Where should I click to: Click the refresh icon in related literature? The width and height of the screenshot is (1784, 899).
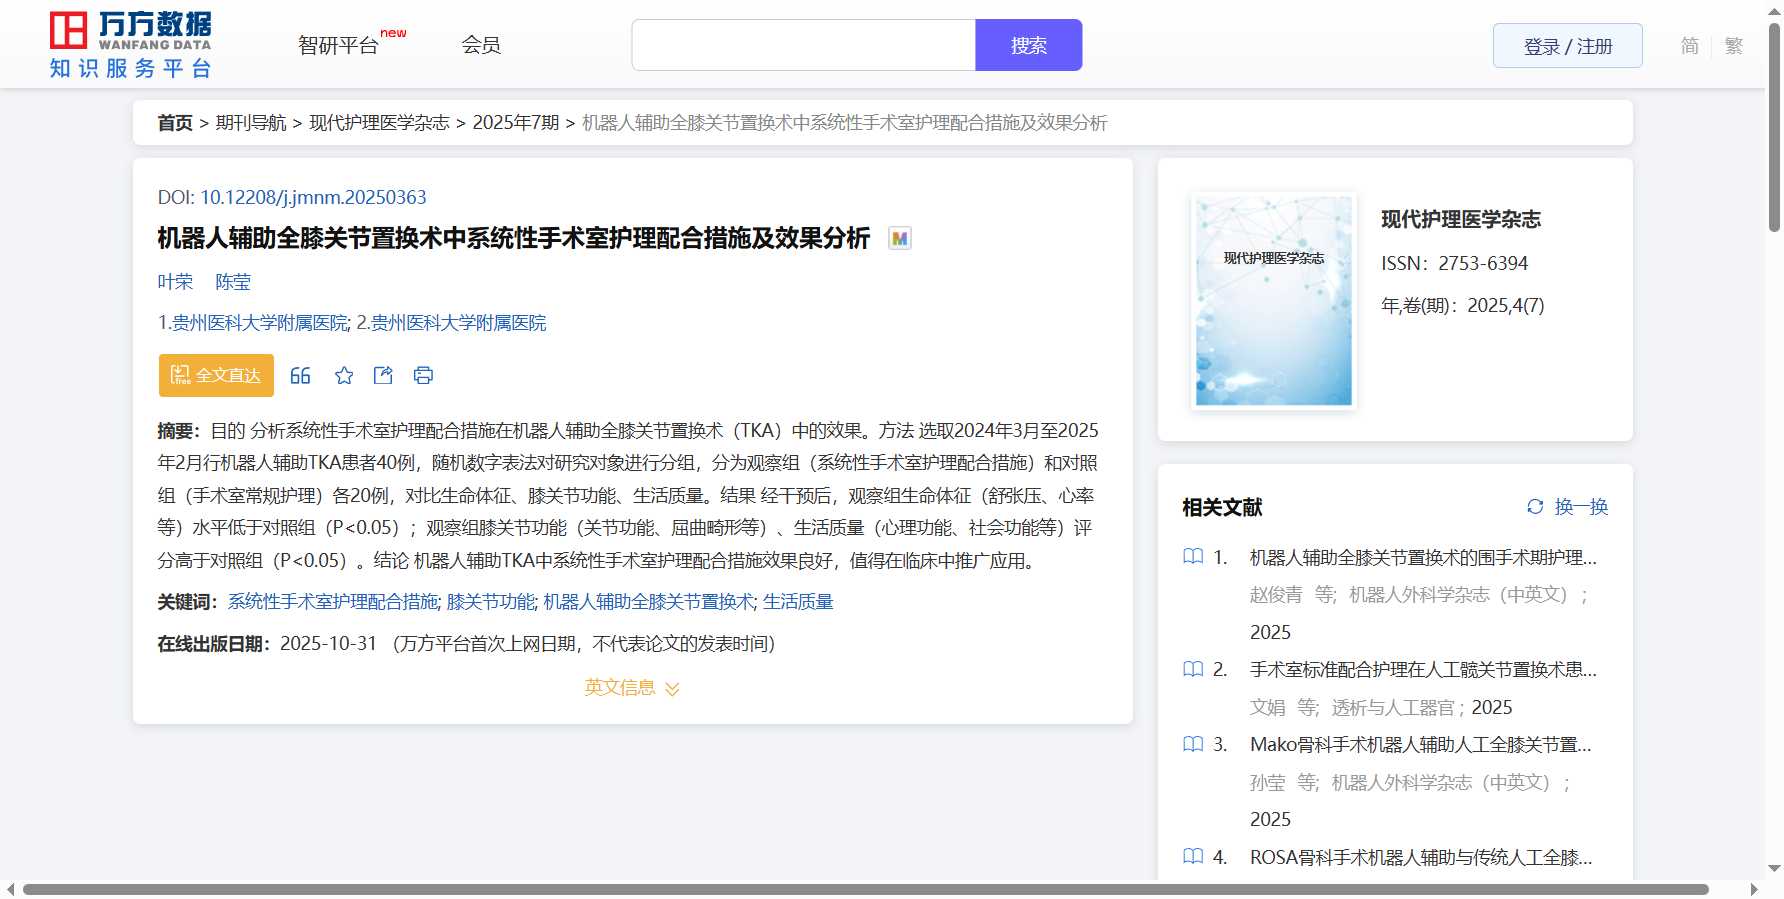click(x=1535, y=507)
